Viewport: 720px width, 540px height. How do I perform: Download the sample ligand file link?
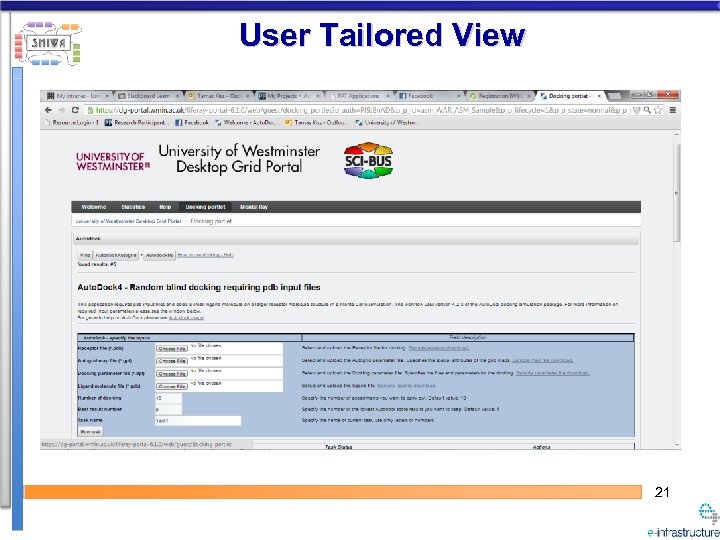[x=406, y=386]
